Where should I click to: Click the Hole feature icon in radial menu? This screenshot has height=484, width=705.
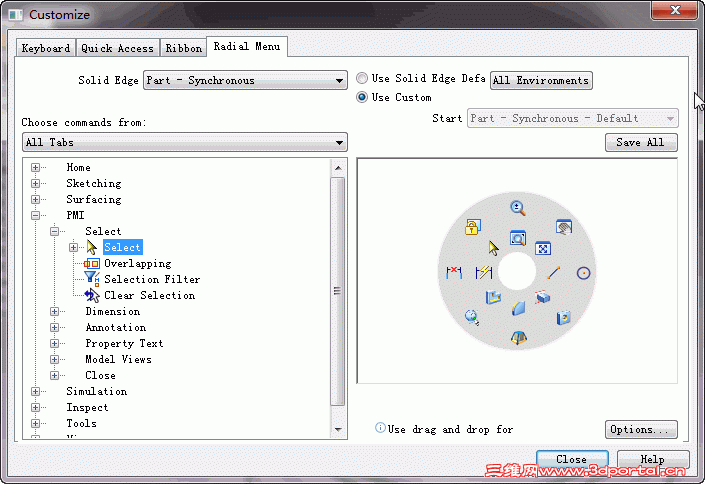(563, 318)
